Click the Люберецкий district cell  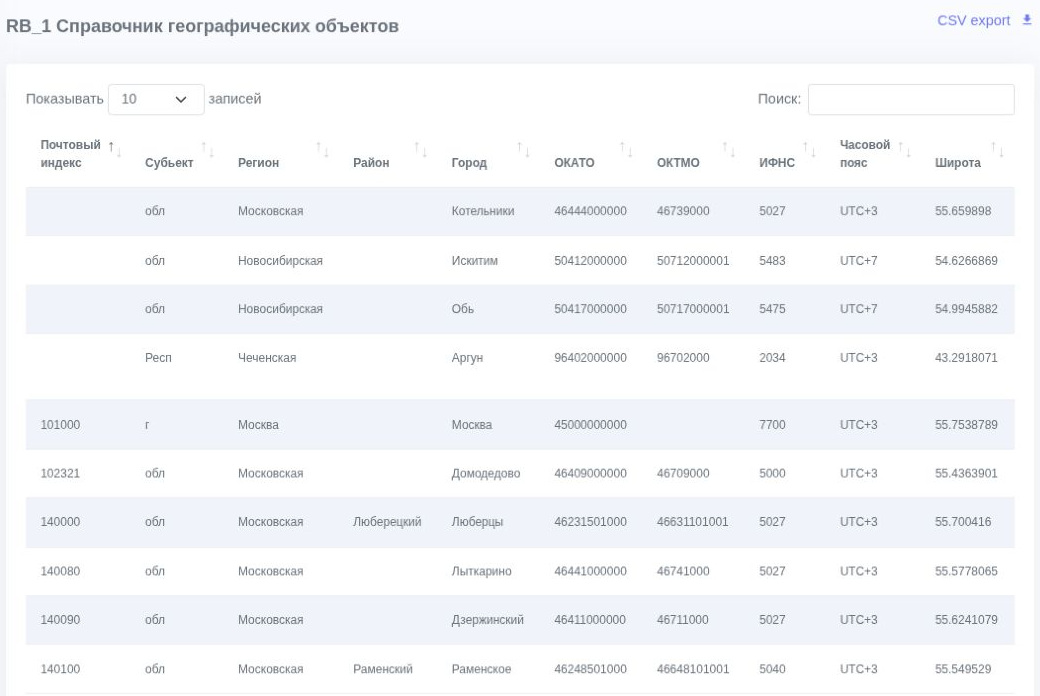pyautogui.click(x=387, y=522)
